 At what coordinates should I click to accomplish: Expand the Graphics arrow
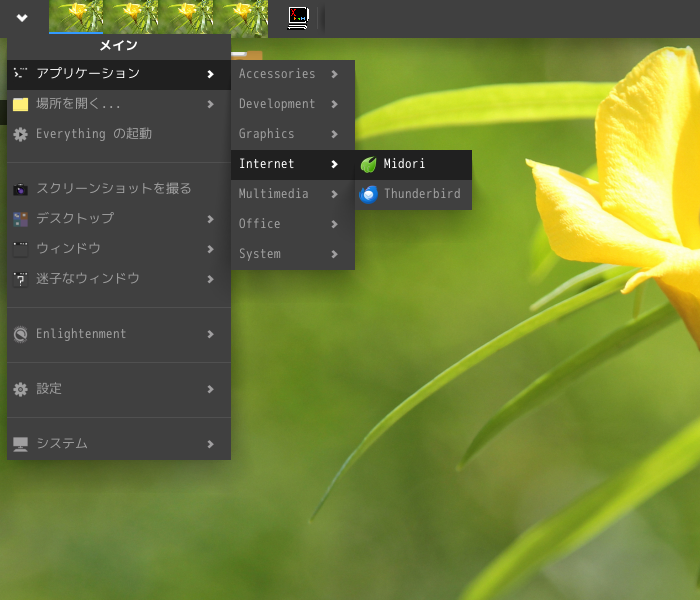pyautogui.click(x=334, y=134)
